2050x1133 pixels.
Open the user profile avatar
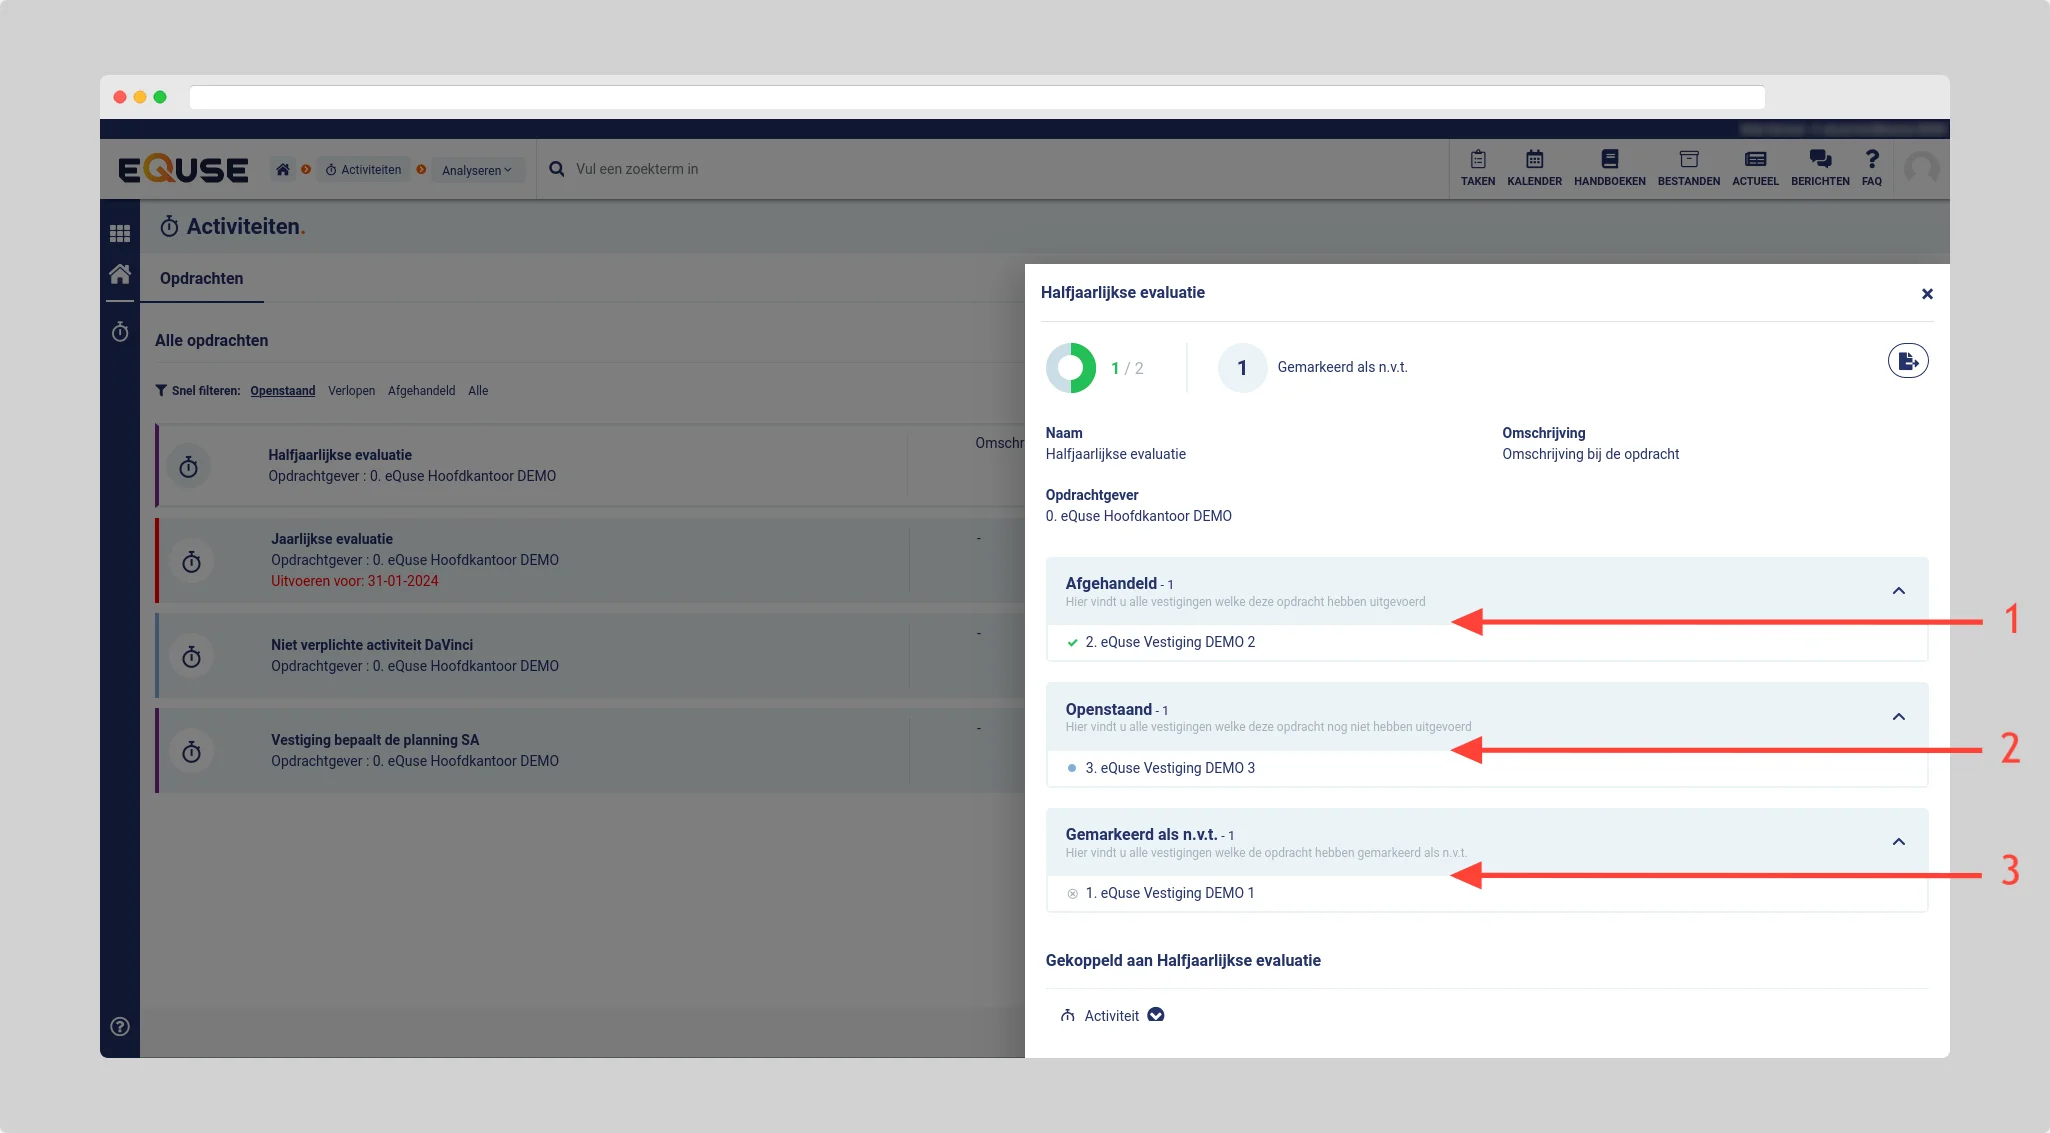[x=1921, y=169]
